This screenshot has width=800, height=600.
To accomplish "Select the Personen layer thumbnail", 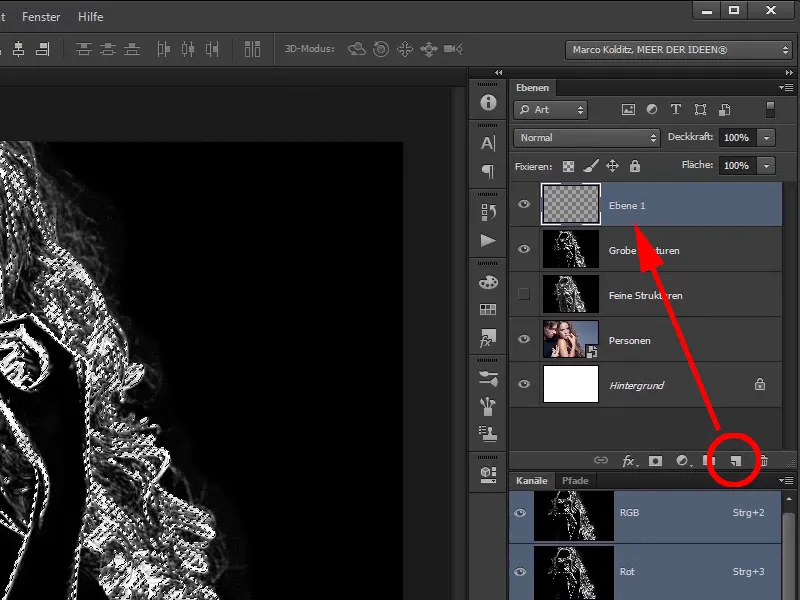I will click(x=571, y=339).
